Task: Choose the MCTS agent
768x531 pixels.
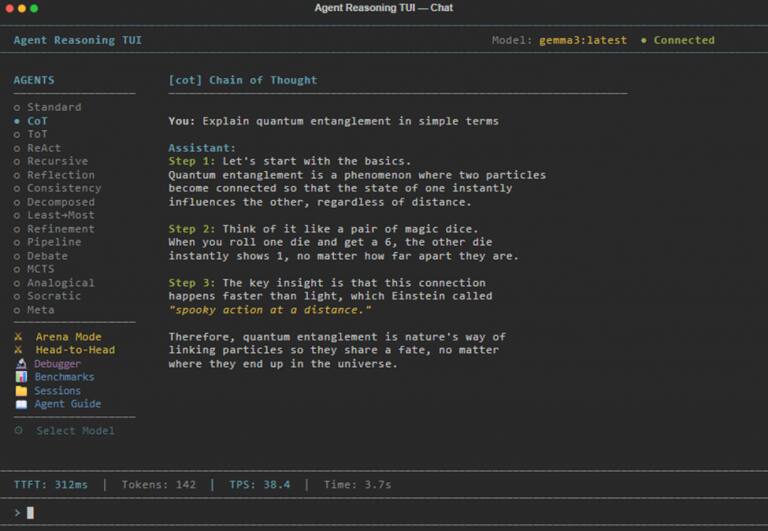Action: [x=34, y=269]
